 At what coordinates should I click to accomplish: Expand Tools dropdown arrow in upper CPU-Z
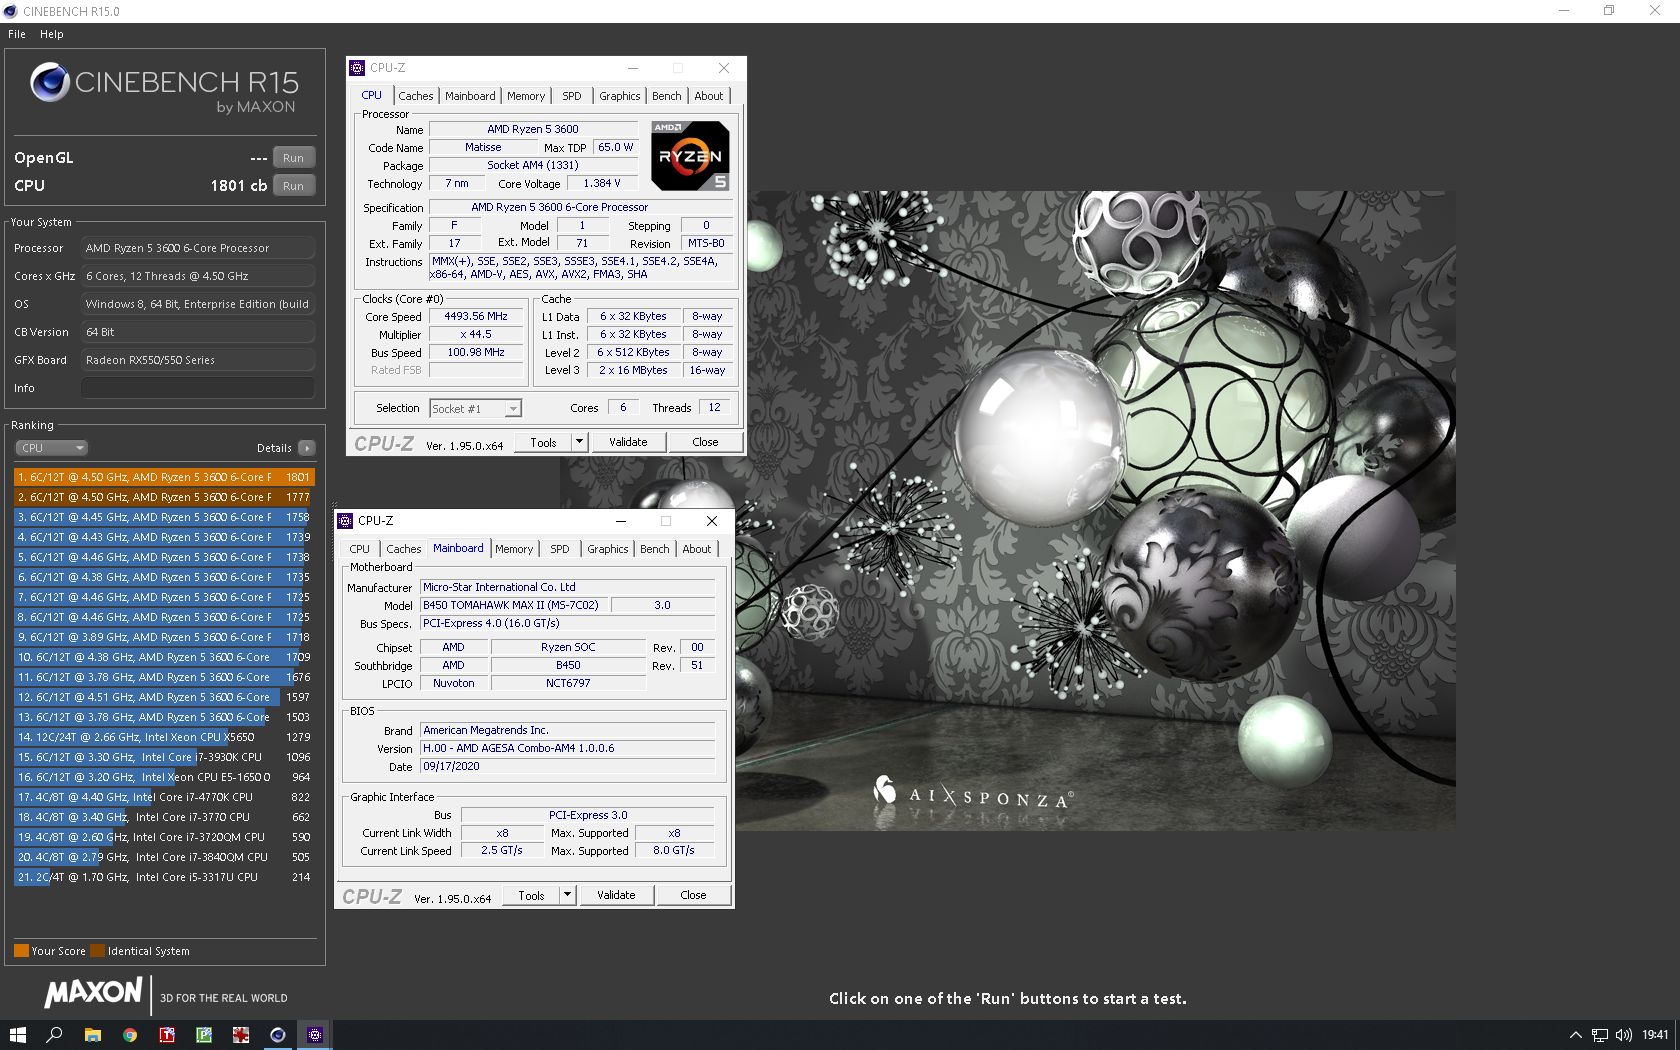pyautogui.click(x=579, y=442)
